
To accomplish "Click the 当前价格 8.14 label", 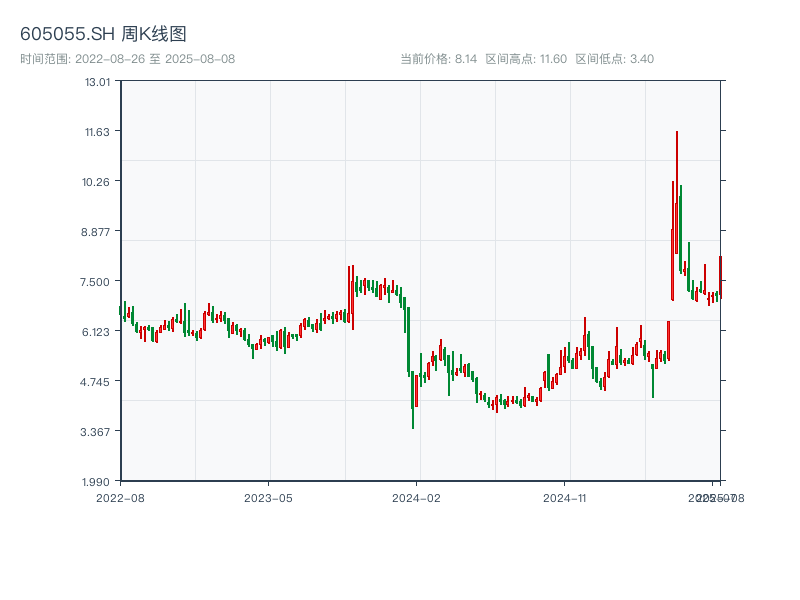I will (x=438, y=59).
